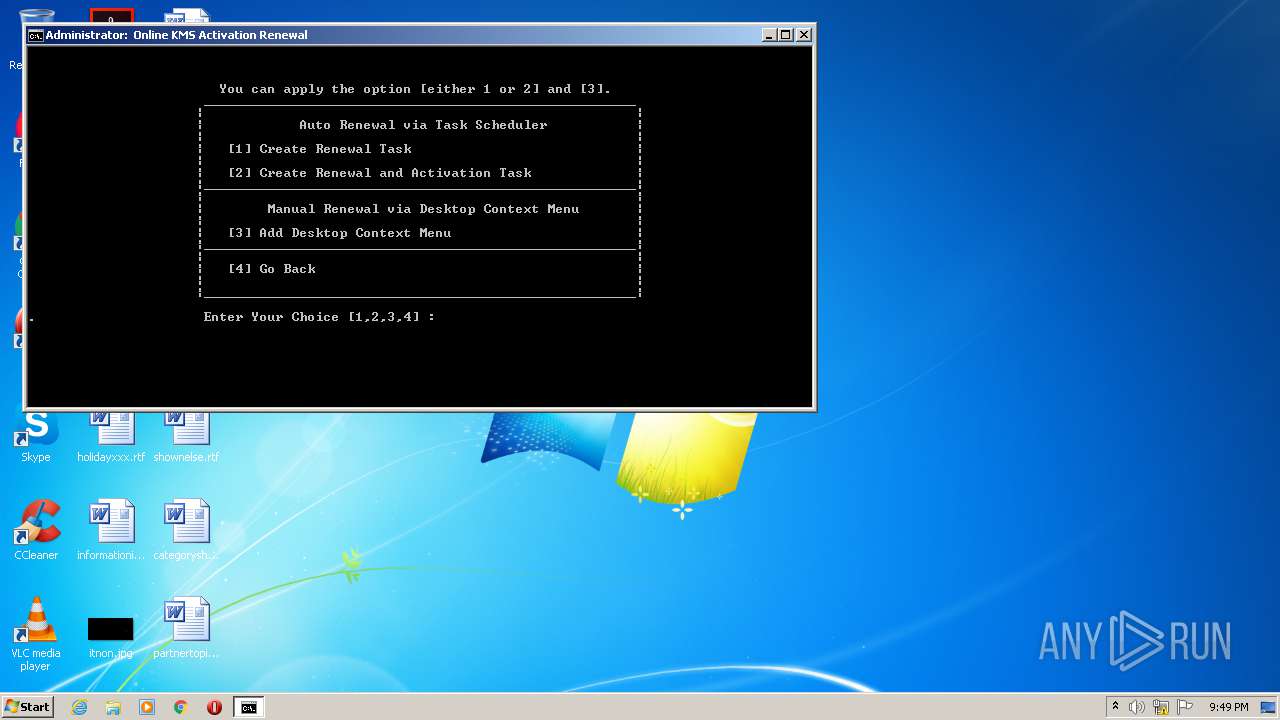Click the network status tray icon
Viewport: 1280px width, 720px height.
1161,707
